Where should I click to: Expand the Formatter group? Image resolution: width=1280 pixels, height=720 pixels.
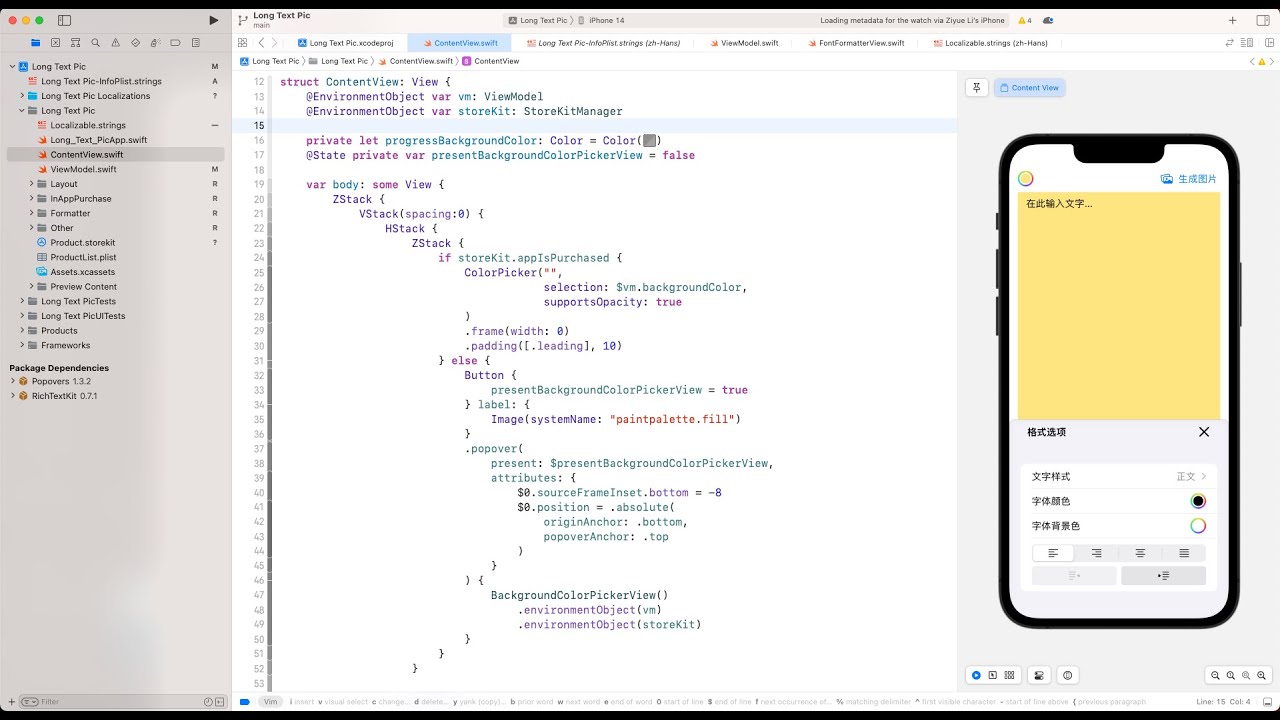(x=32, y=213)
